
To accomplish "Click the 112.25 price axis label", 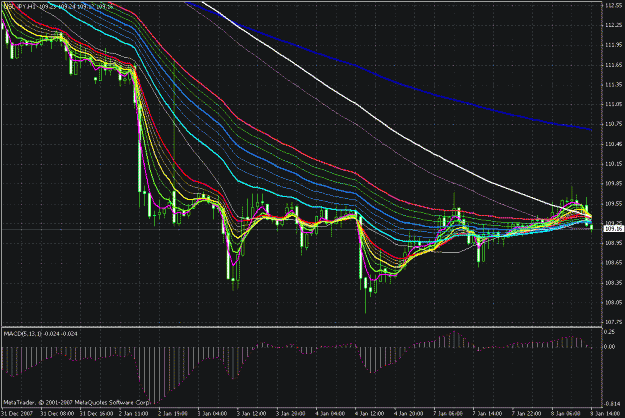I will click(x=614, y=26).
